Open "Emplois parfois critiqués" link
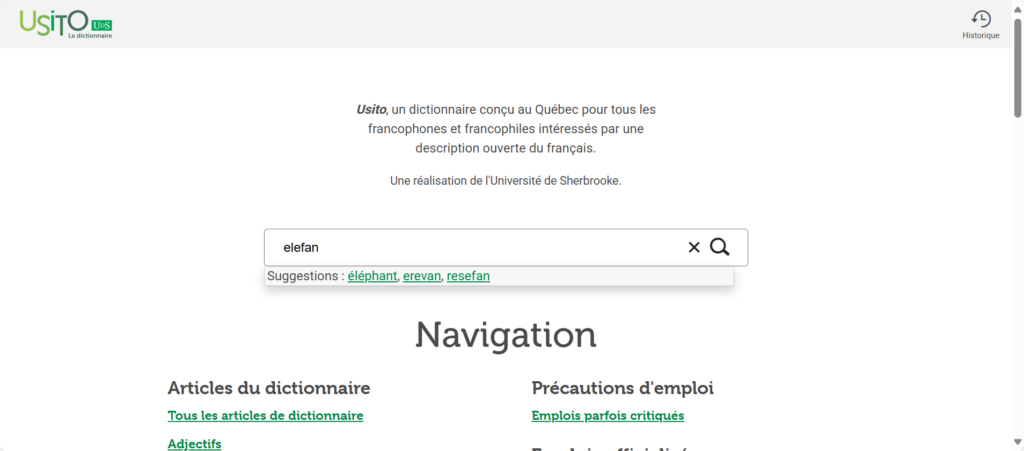The width and height of the screenshot is (1024, 451). 608,416
